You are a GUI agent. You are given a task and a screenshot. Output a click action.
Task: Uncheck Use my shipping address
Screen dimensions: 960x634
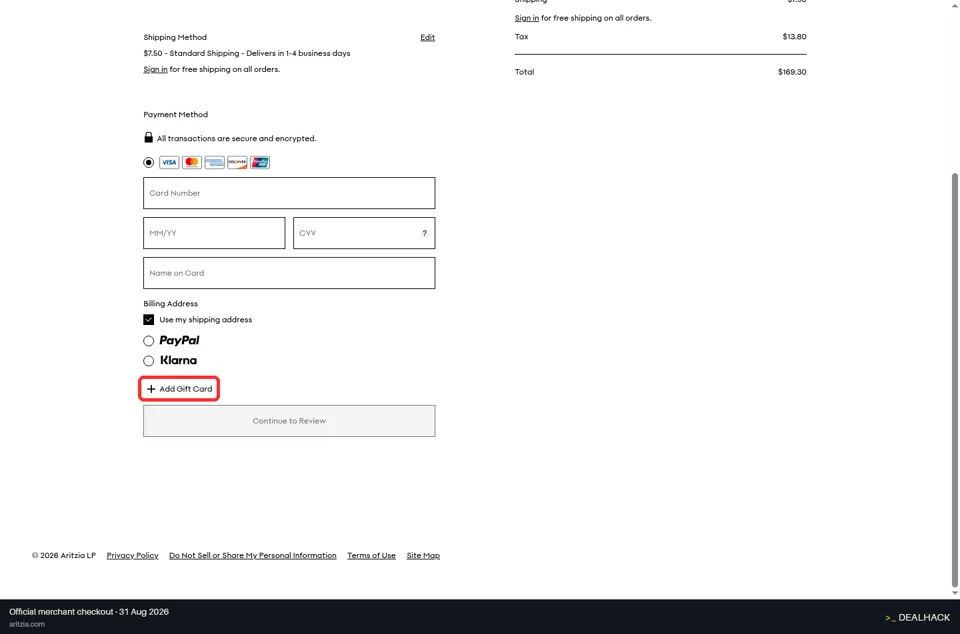click(x=148, y=319)
